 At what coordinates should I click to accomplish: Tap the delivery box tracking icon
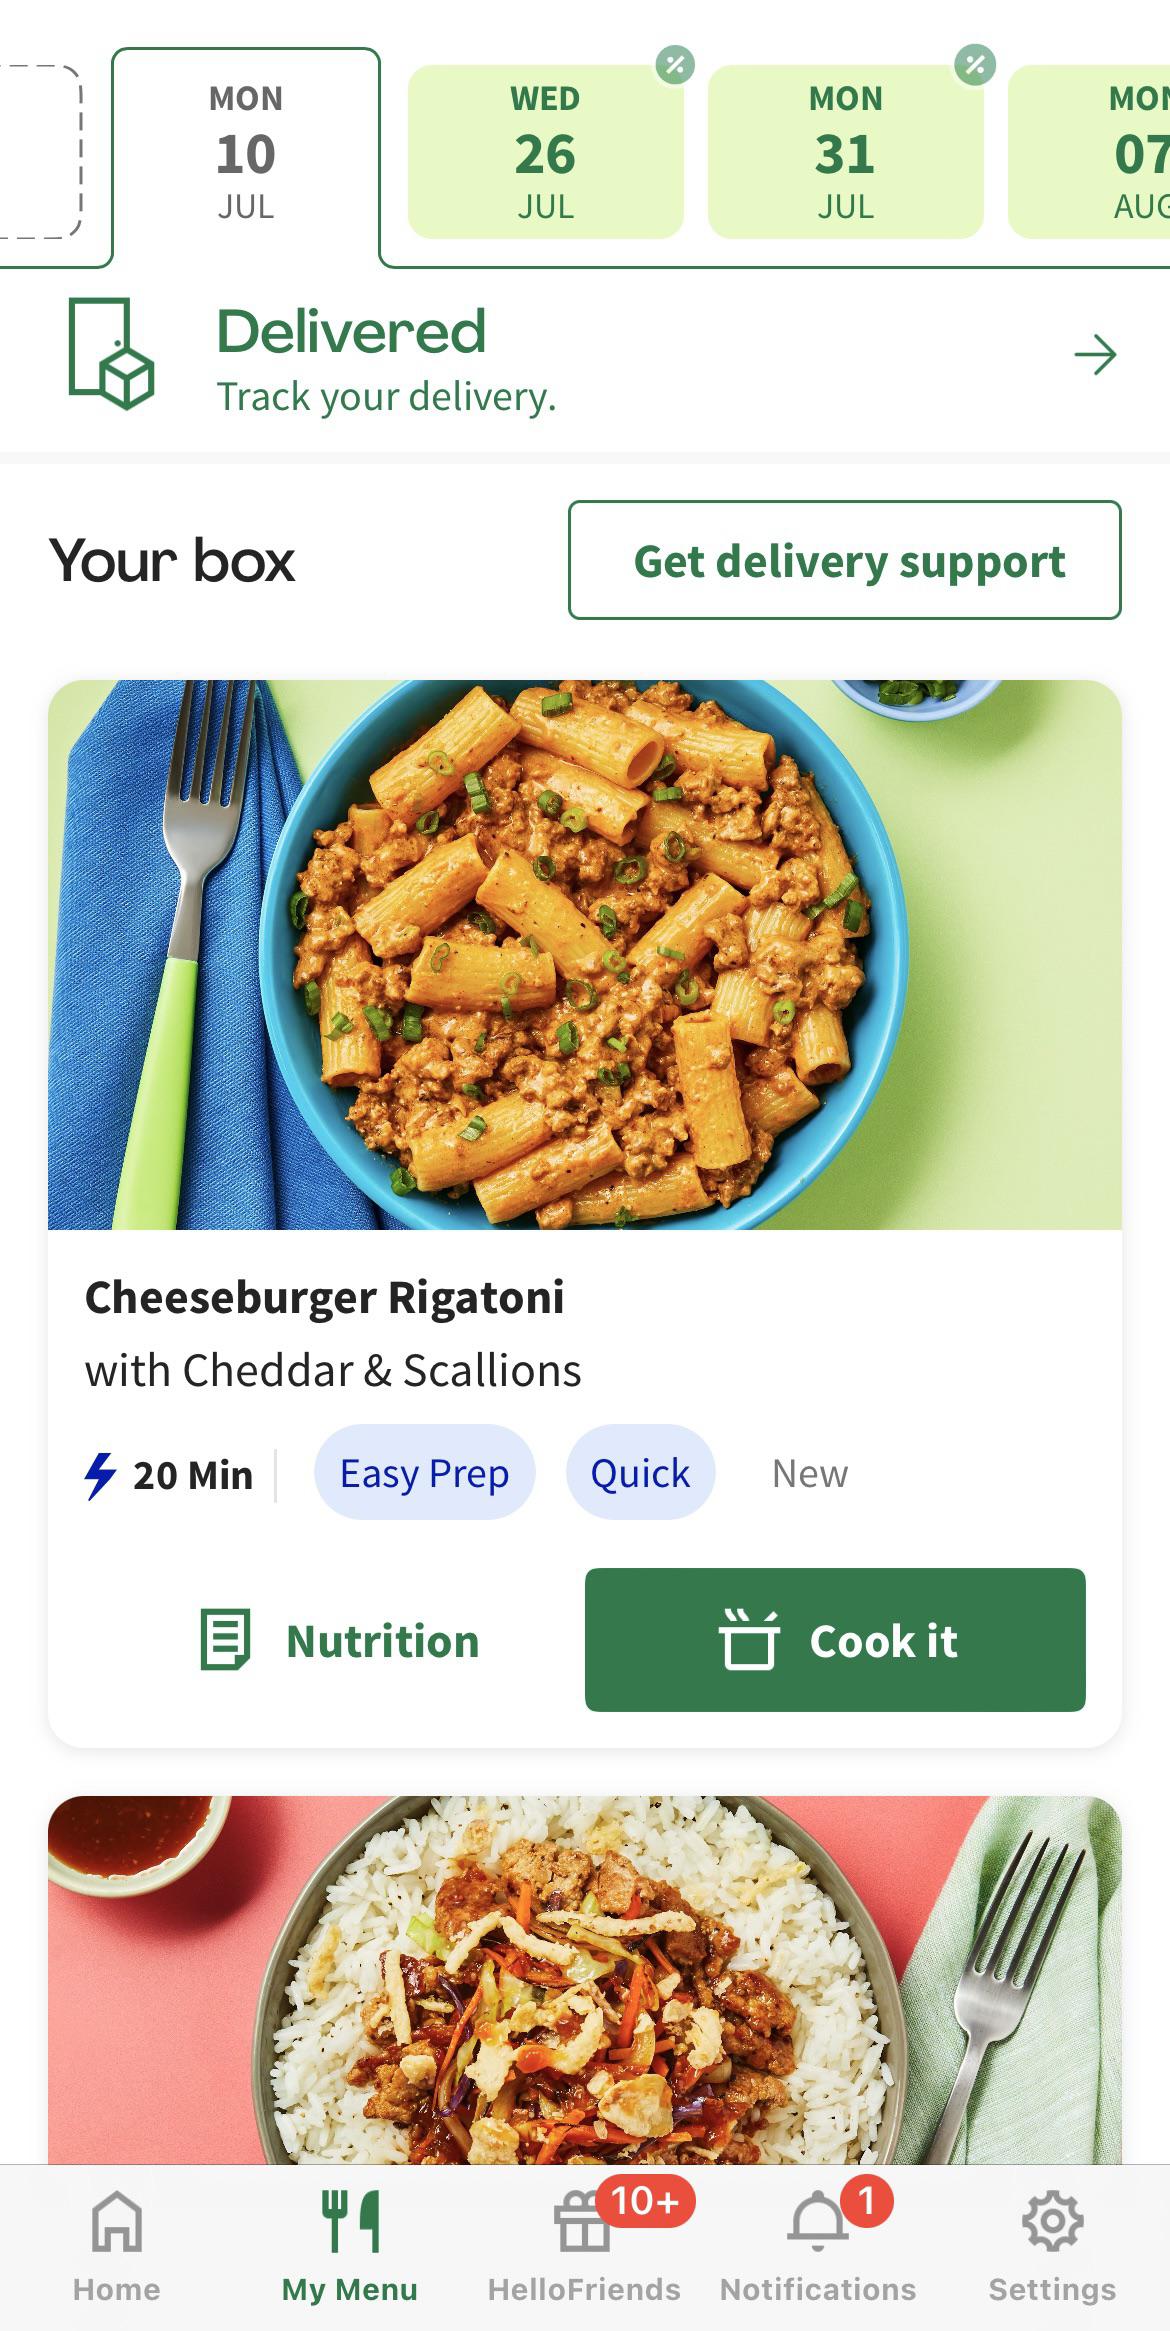[111, 354]
